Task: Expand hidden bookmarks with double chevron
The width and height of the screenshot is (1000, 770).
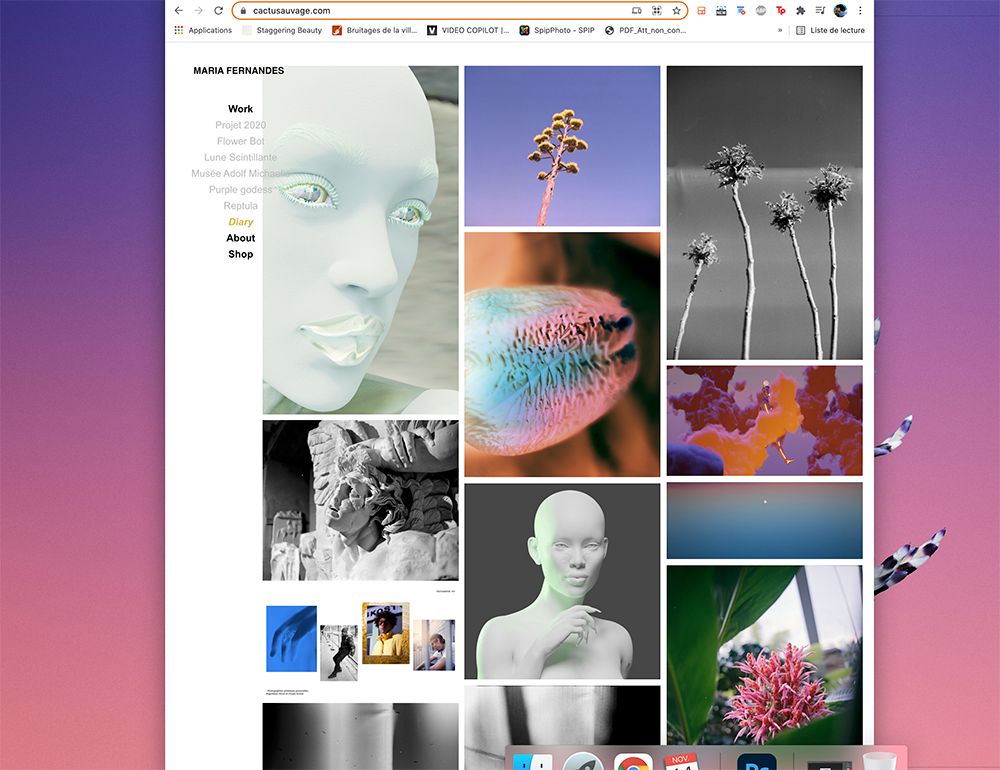Action: [780, 30]
